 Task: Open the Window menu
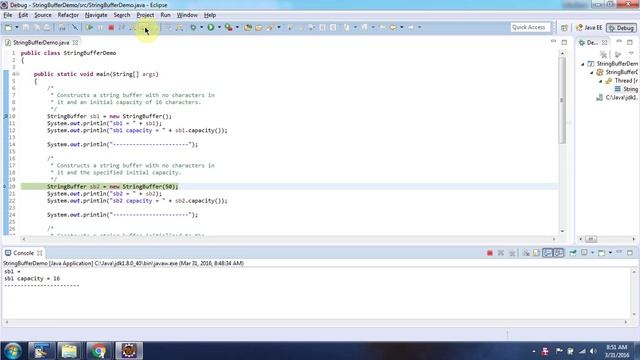(x=187, y=15)
